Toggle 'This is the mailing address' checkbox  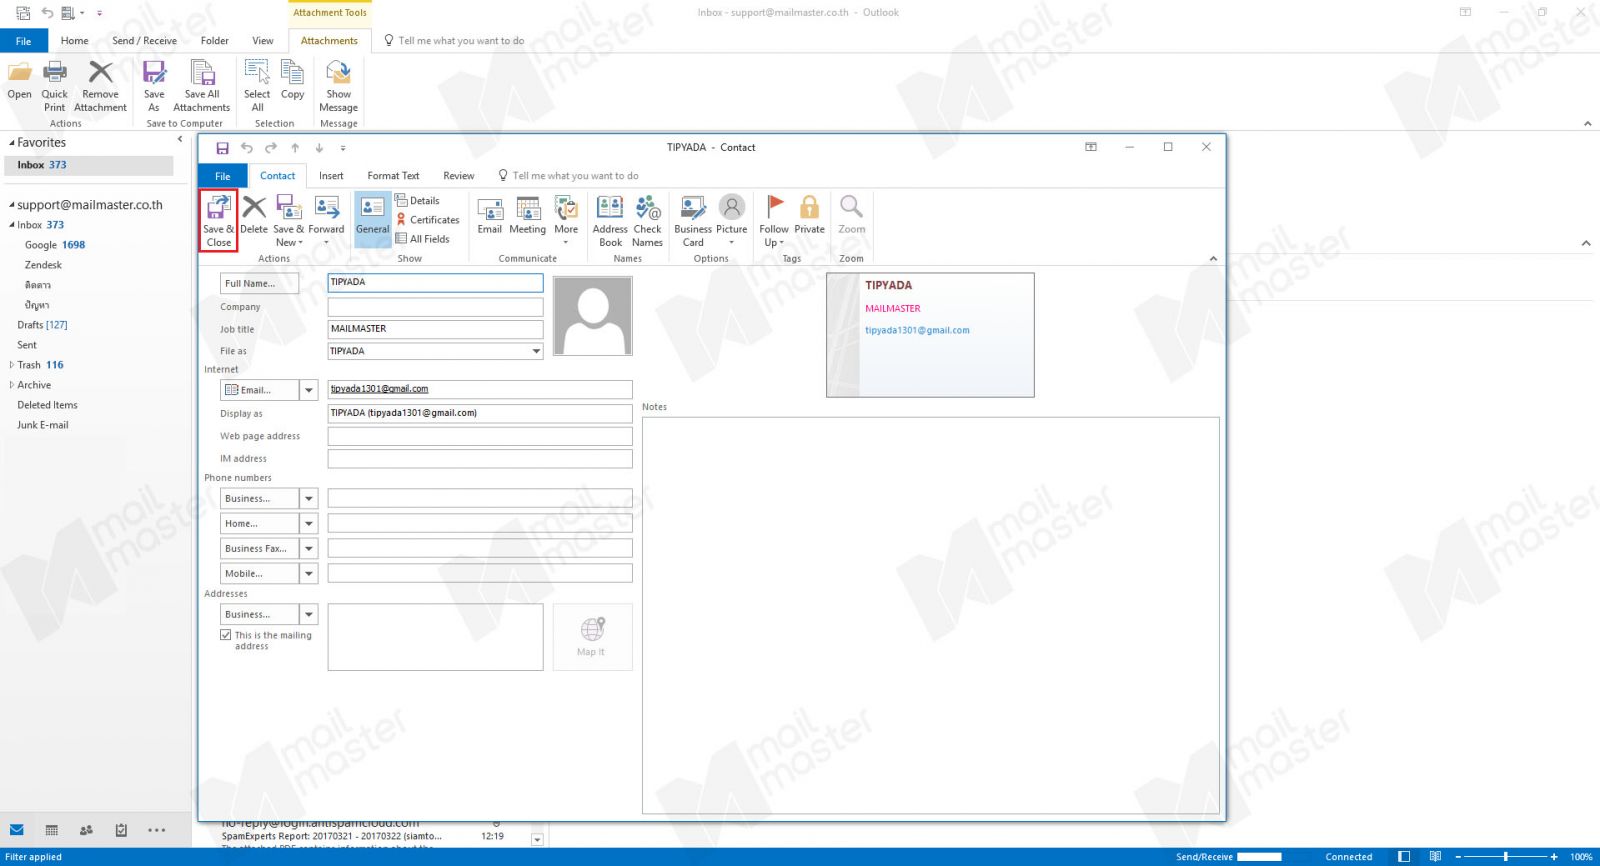(226, 635)
